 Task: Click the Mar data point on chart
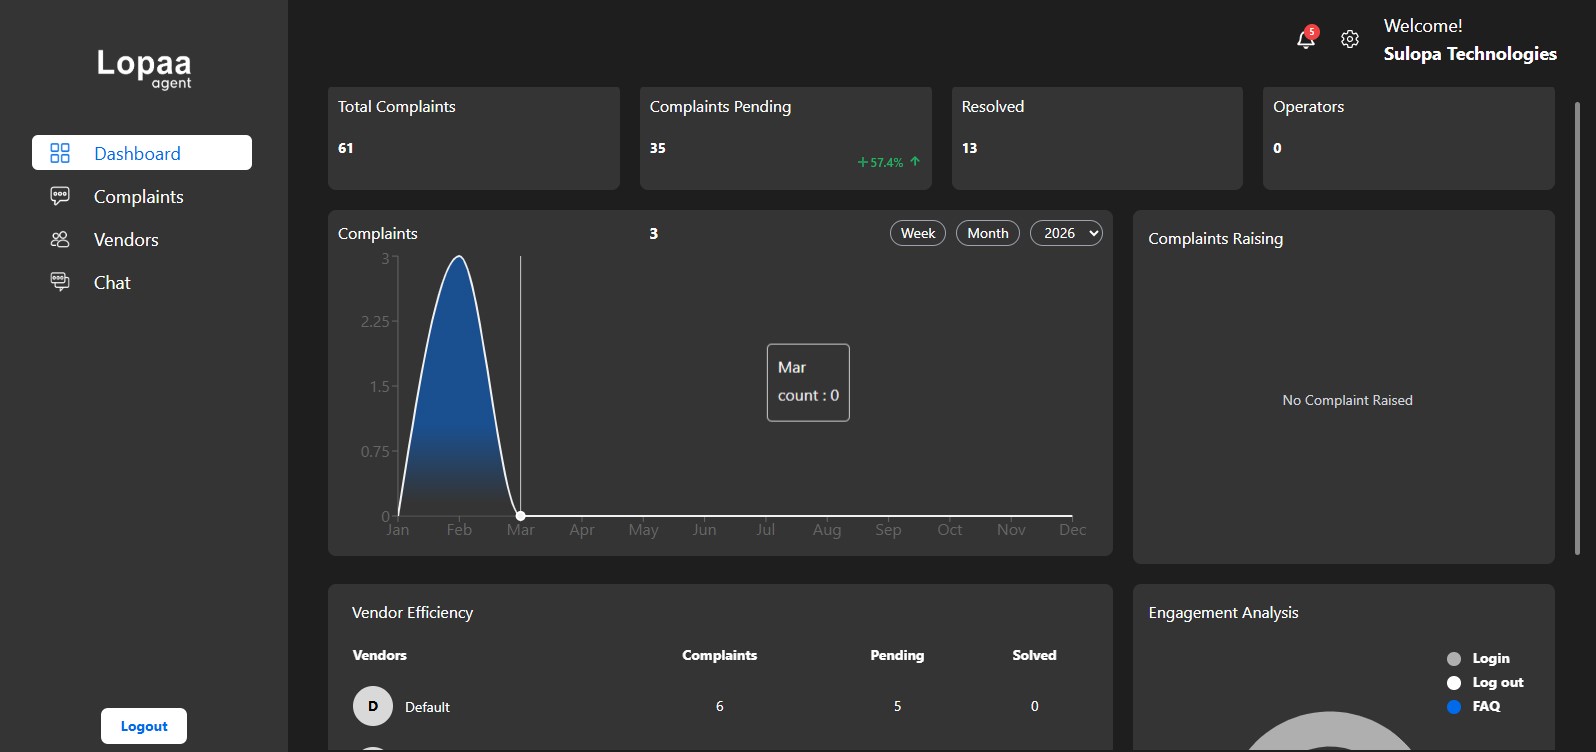pyautogui.click(x=520, y=516)
